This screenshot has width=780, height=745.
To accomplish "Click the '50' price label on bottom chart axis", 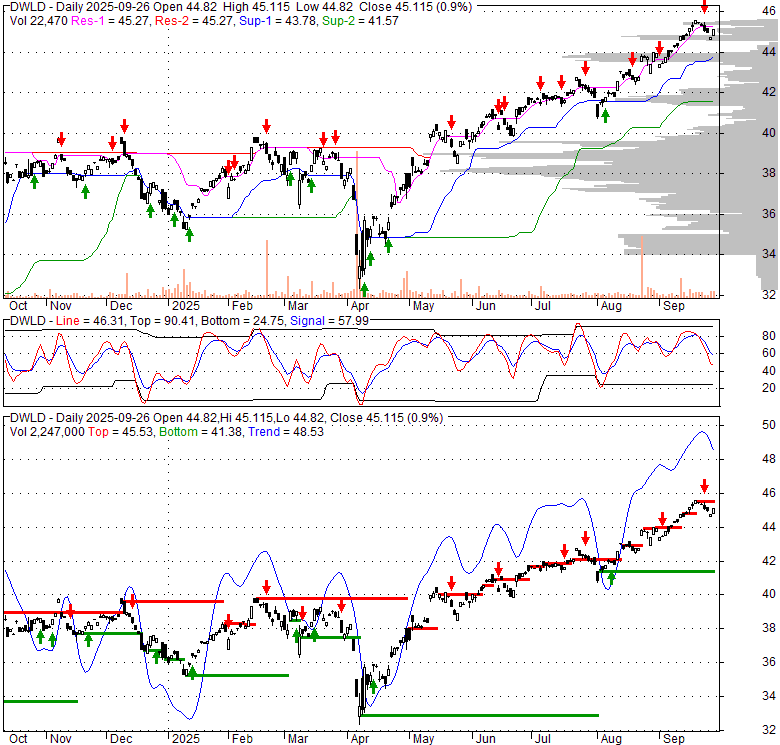I will tap(769, 425).
